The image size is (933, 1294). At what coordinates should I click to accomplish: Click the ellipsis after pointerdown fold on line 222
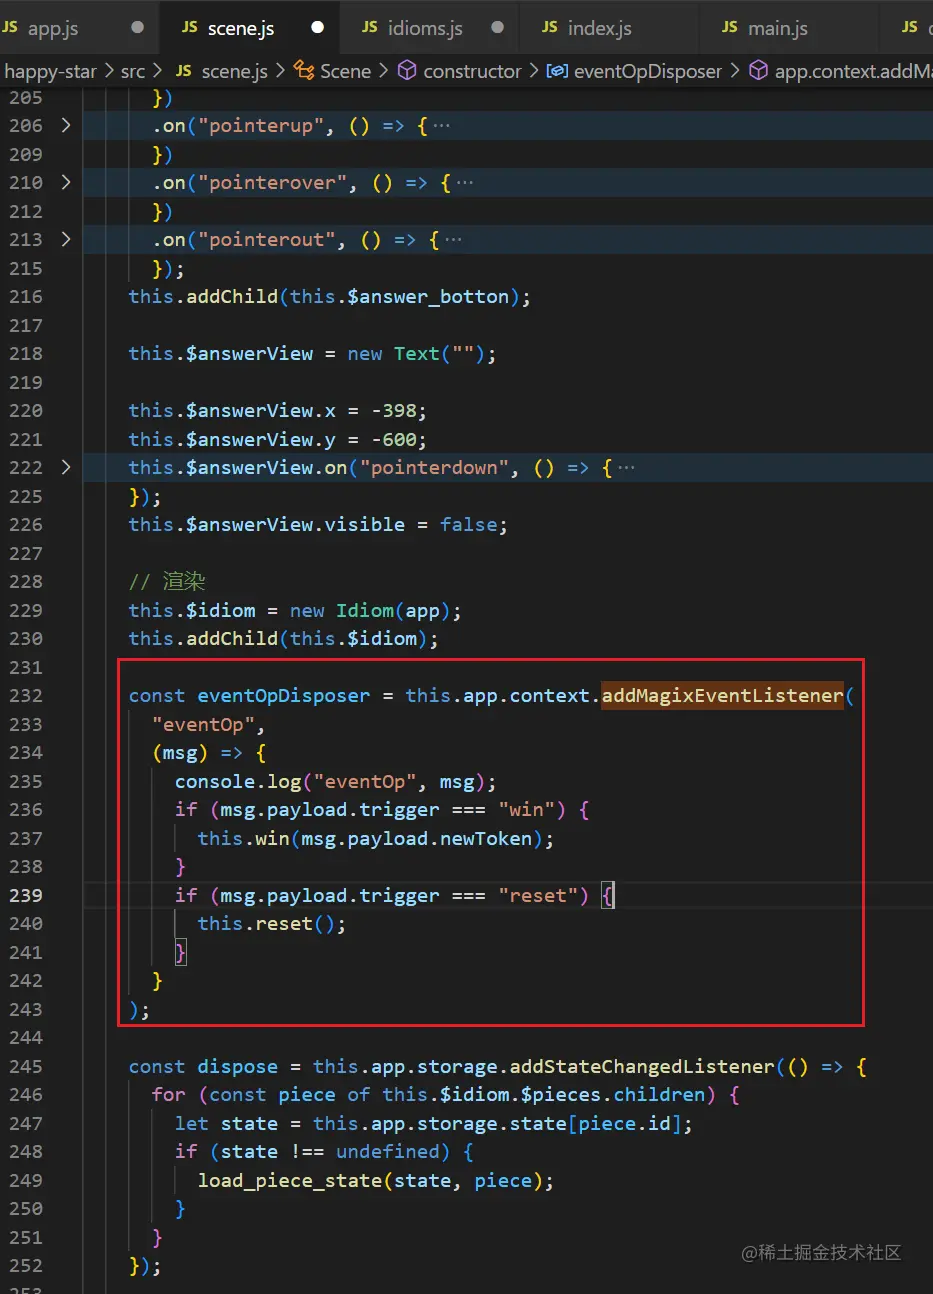(626, 468)
